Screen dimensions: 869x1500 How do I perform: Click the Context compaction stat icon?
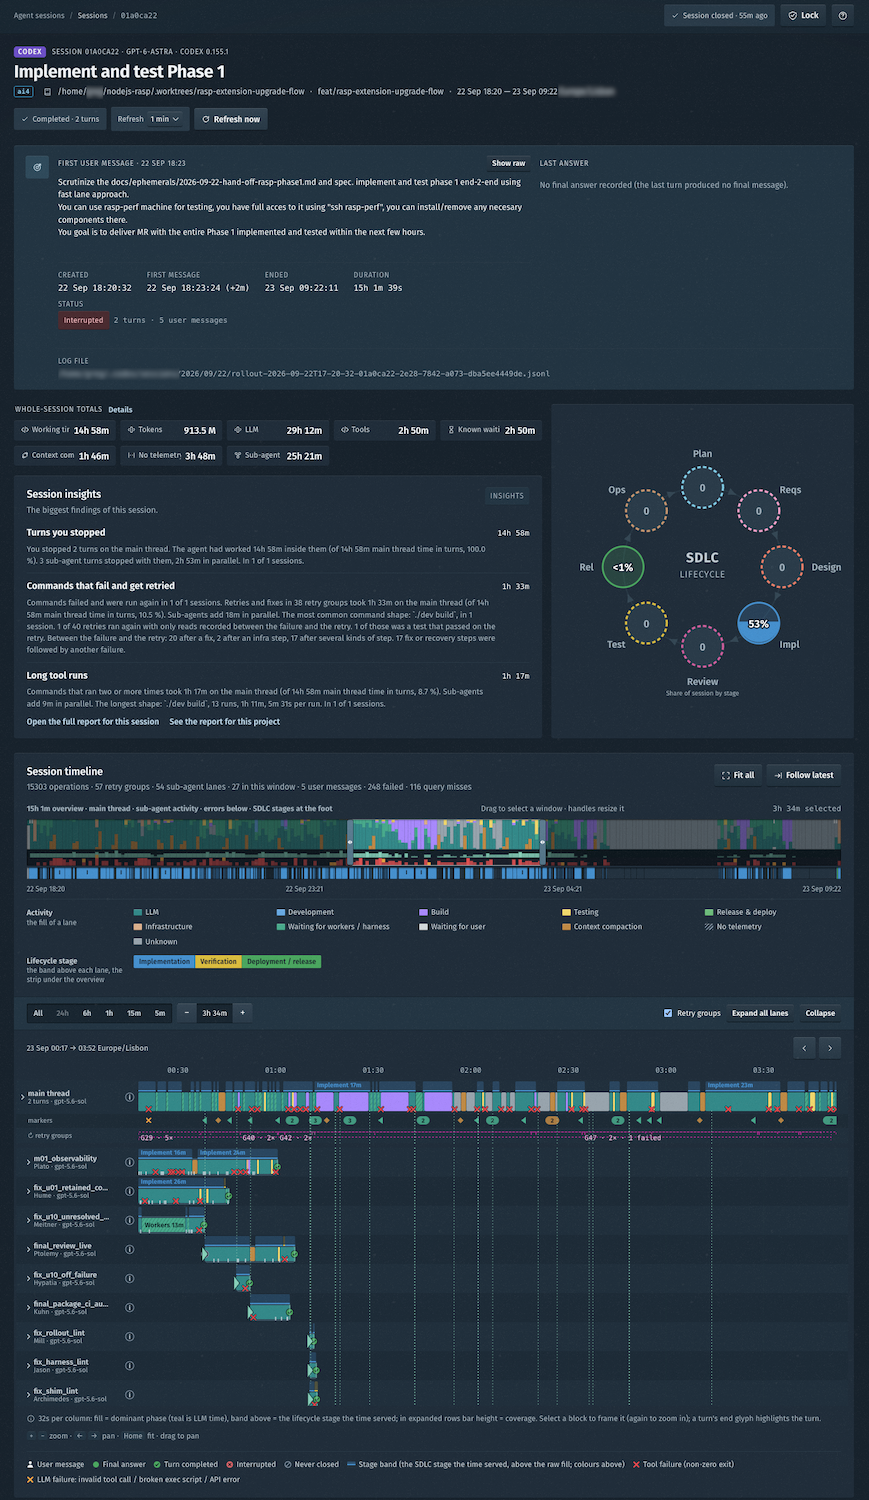pos(25,455)
